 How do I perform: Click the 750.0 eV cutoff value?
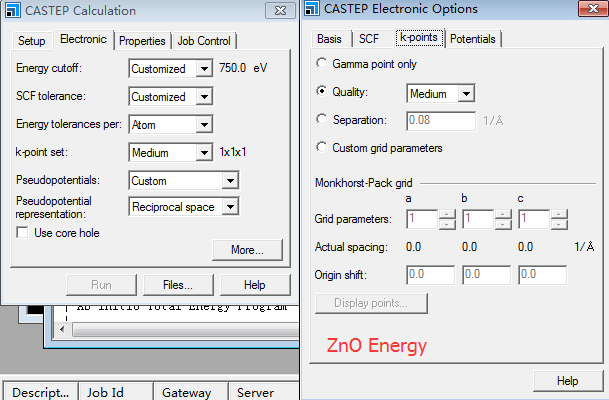coord(243,68)
